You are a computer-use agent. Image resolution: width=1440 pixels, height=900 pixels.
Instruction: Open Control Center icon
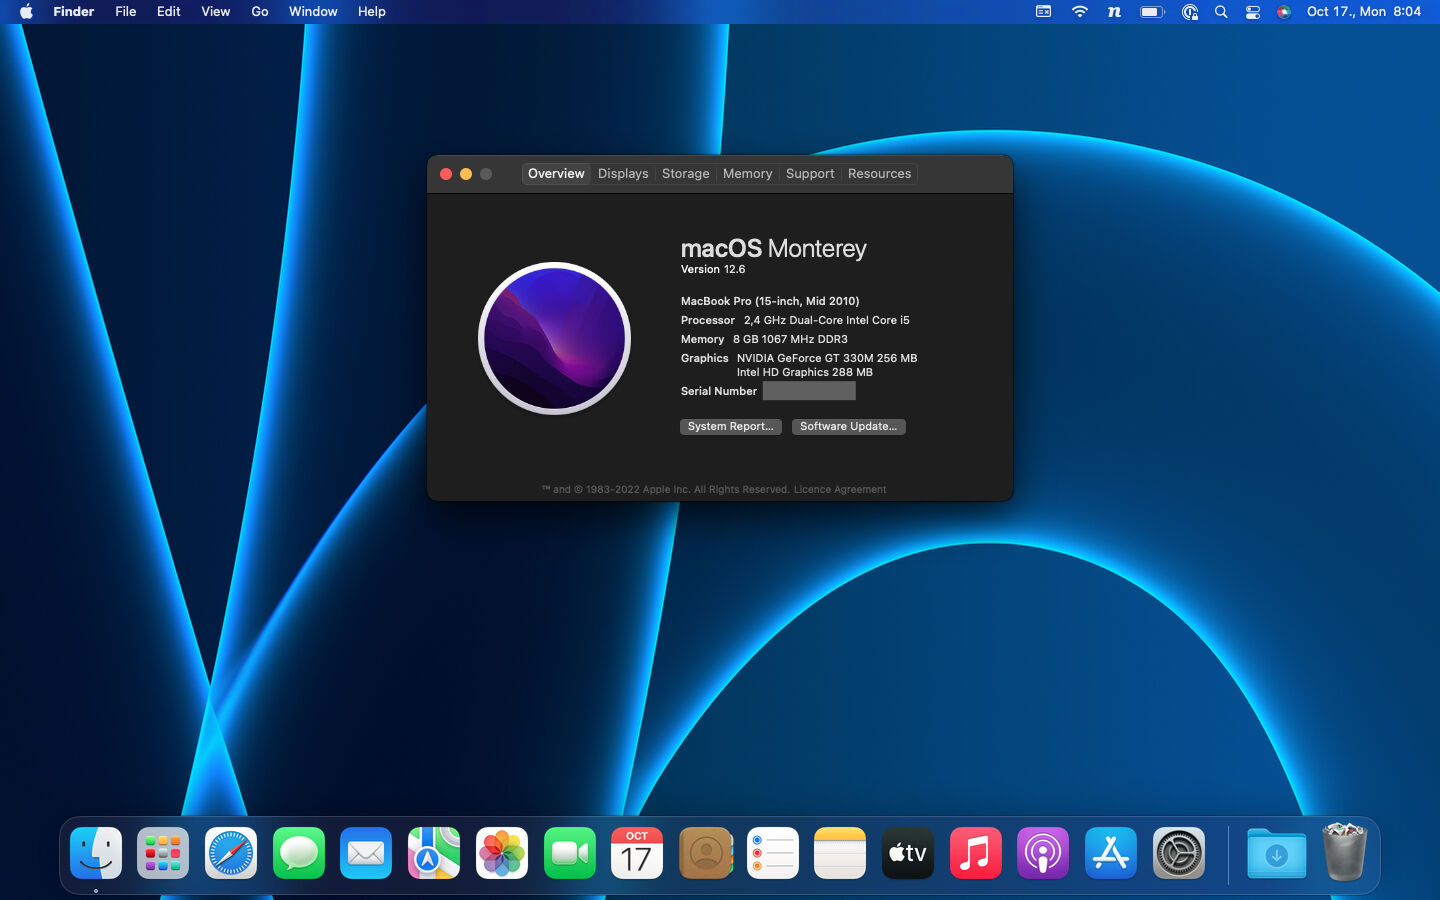(1253, 12)
